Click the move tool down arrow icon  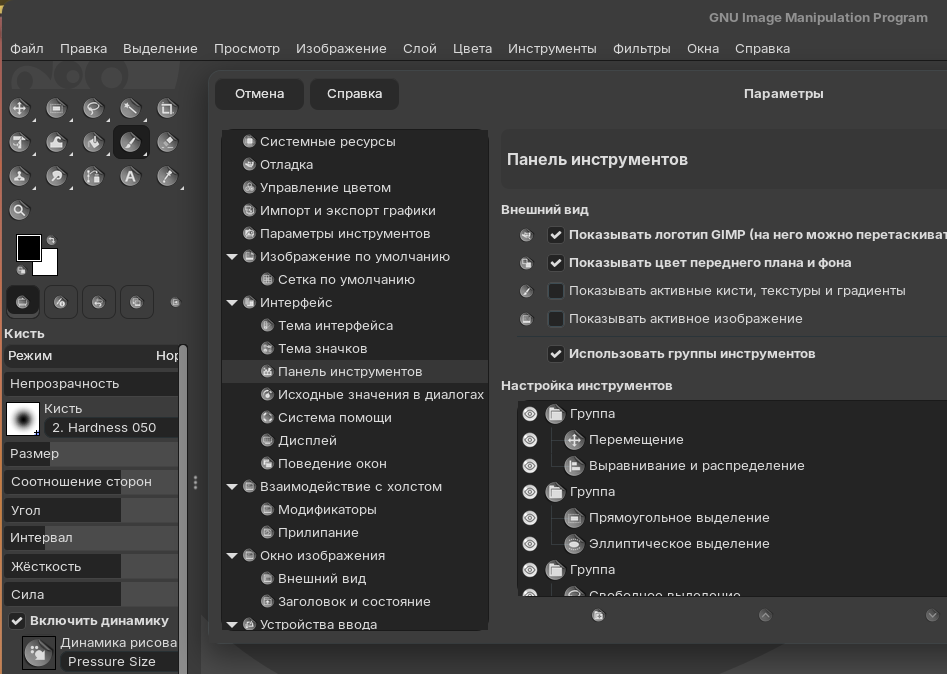pos(932,615)
